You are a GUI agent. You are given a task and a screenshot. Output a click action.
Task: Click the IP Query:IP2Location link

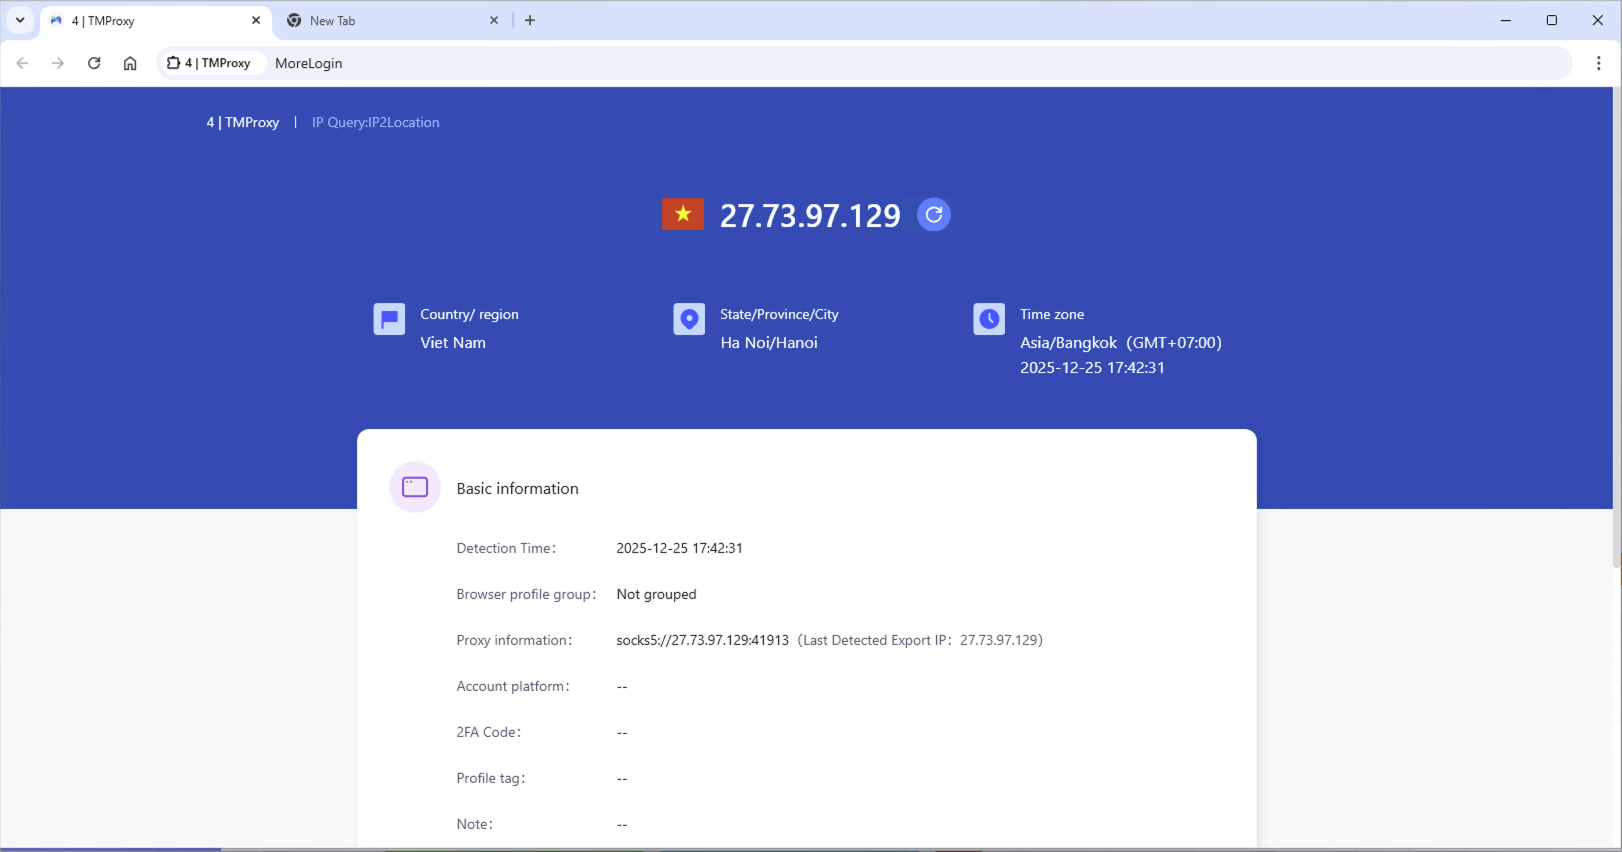[375, 122]
